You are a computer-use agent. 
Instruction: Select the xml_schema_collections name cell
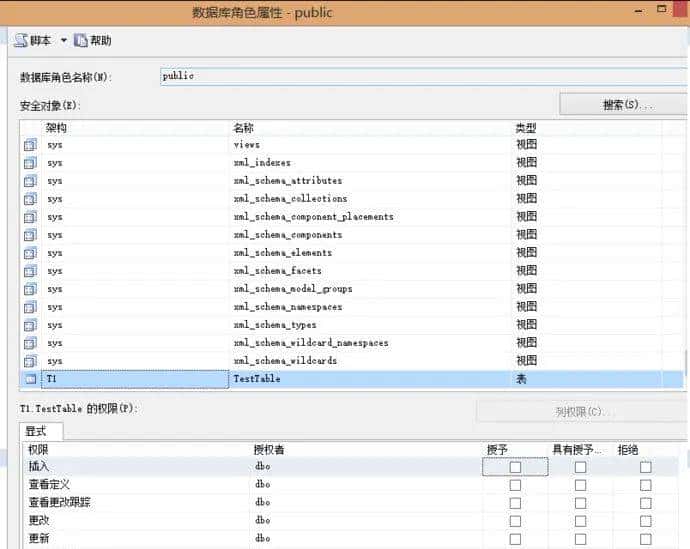pos(290,199)
